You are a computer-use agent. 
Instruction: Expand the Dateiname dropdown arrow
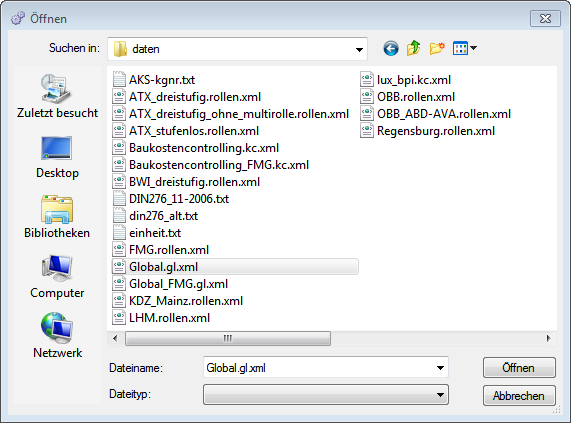440,368
